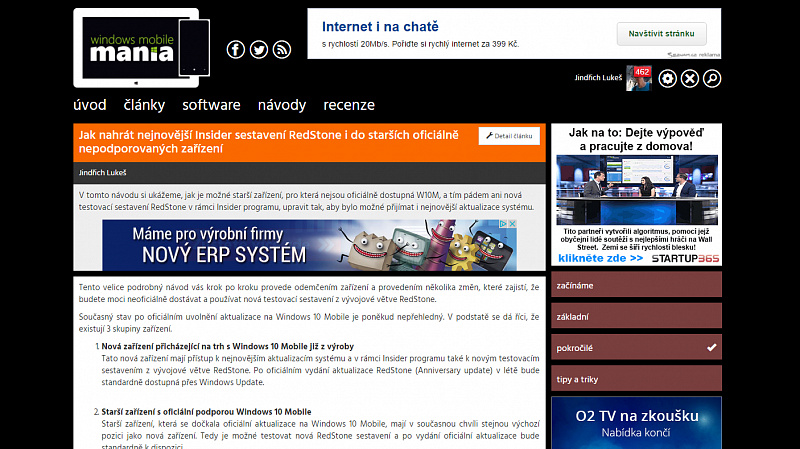Screen dimensions: 800x449
Task: Open the STARTUP365 ad thumbnail image
Action: 637,190
